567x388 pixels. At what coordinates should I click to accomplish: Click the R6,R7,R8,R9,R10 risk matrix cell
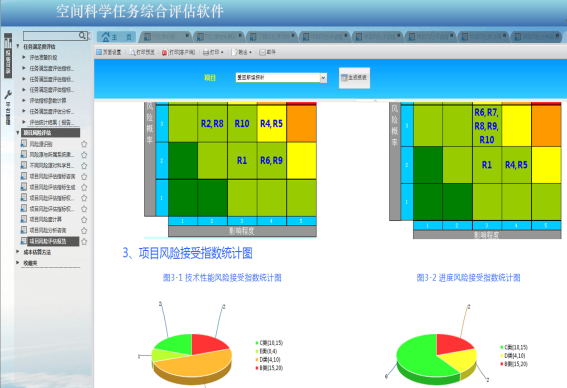(x=487, y=126)
